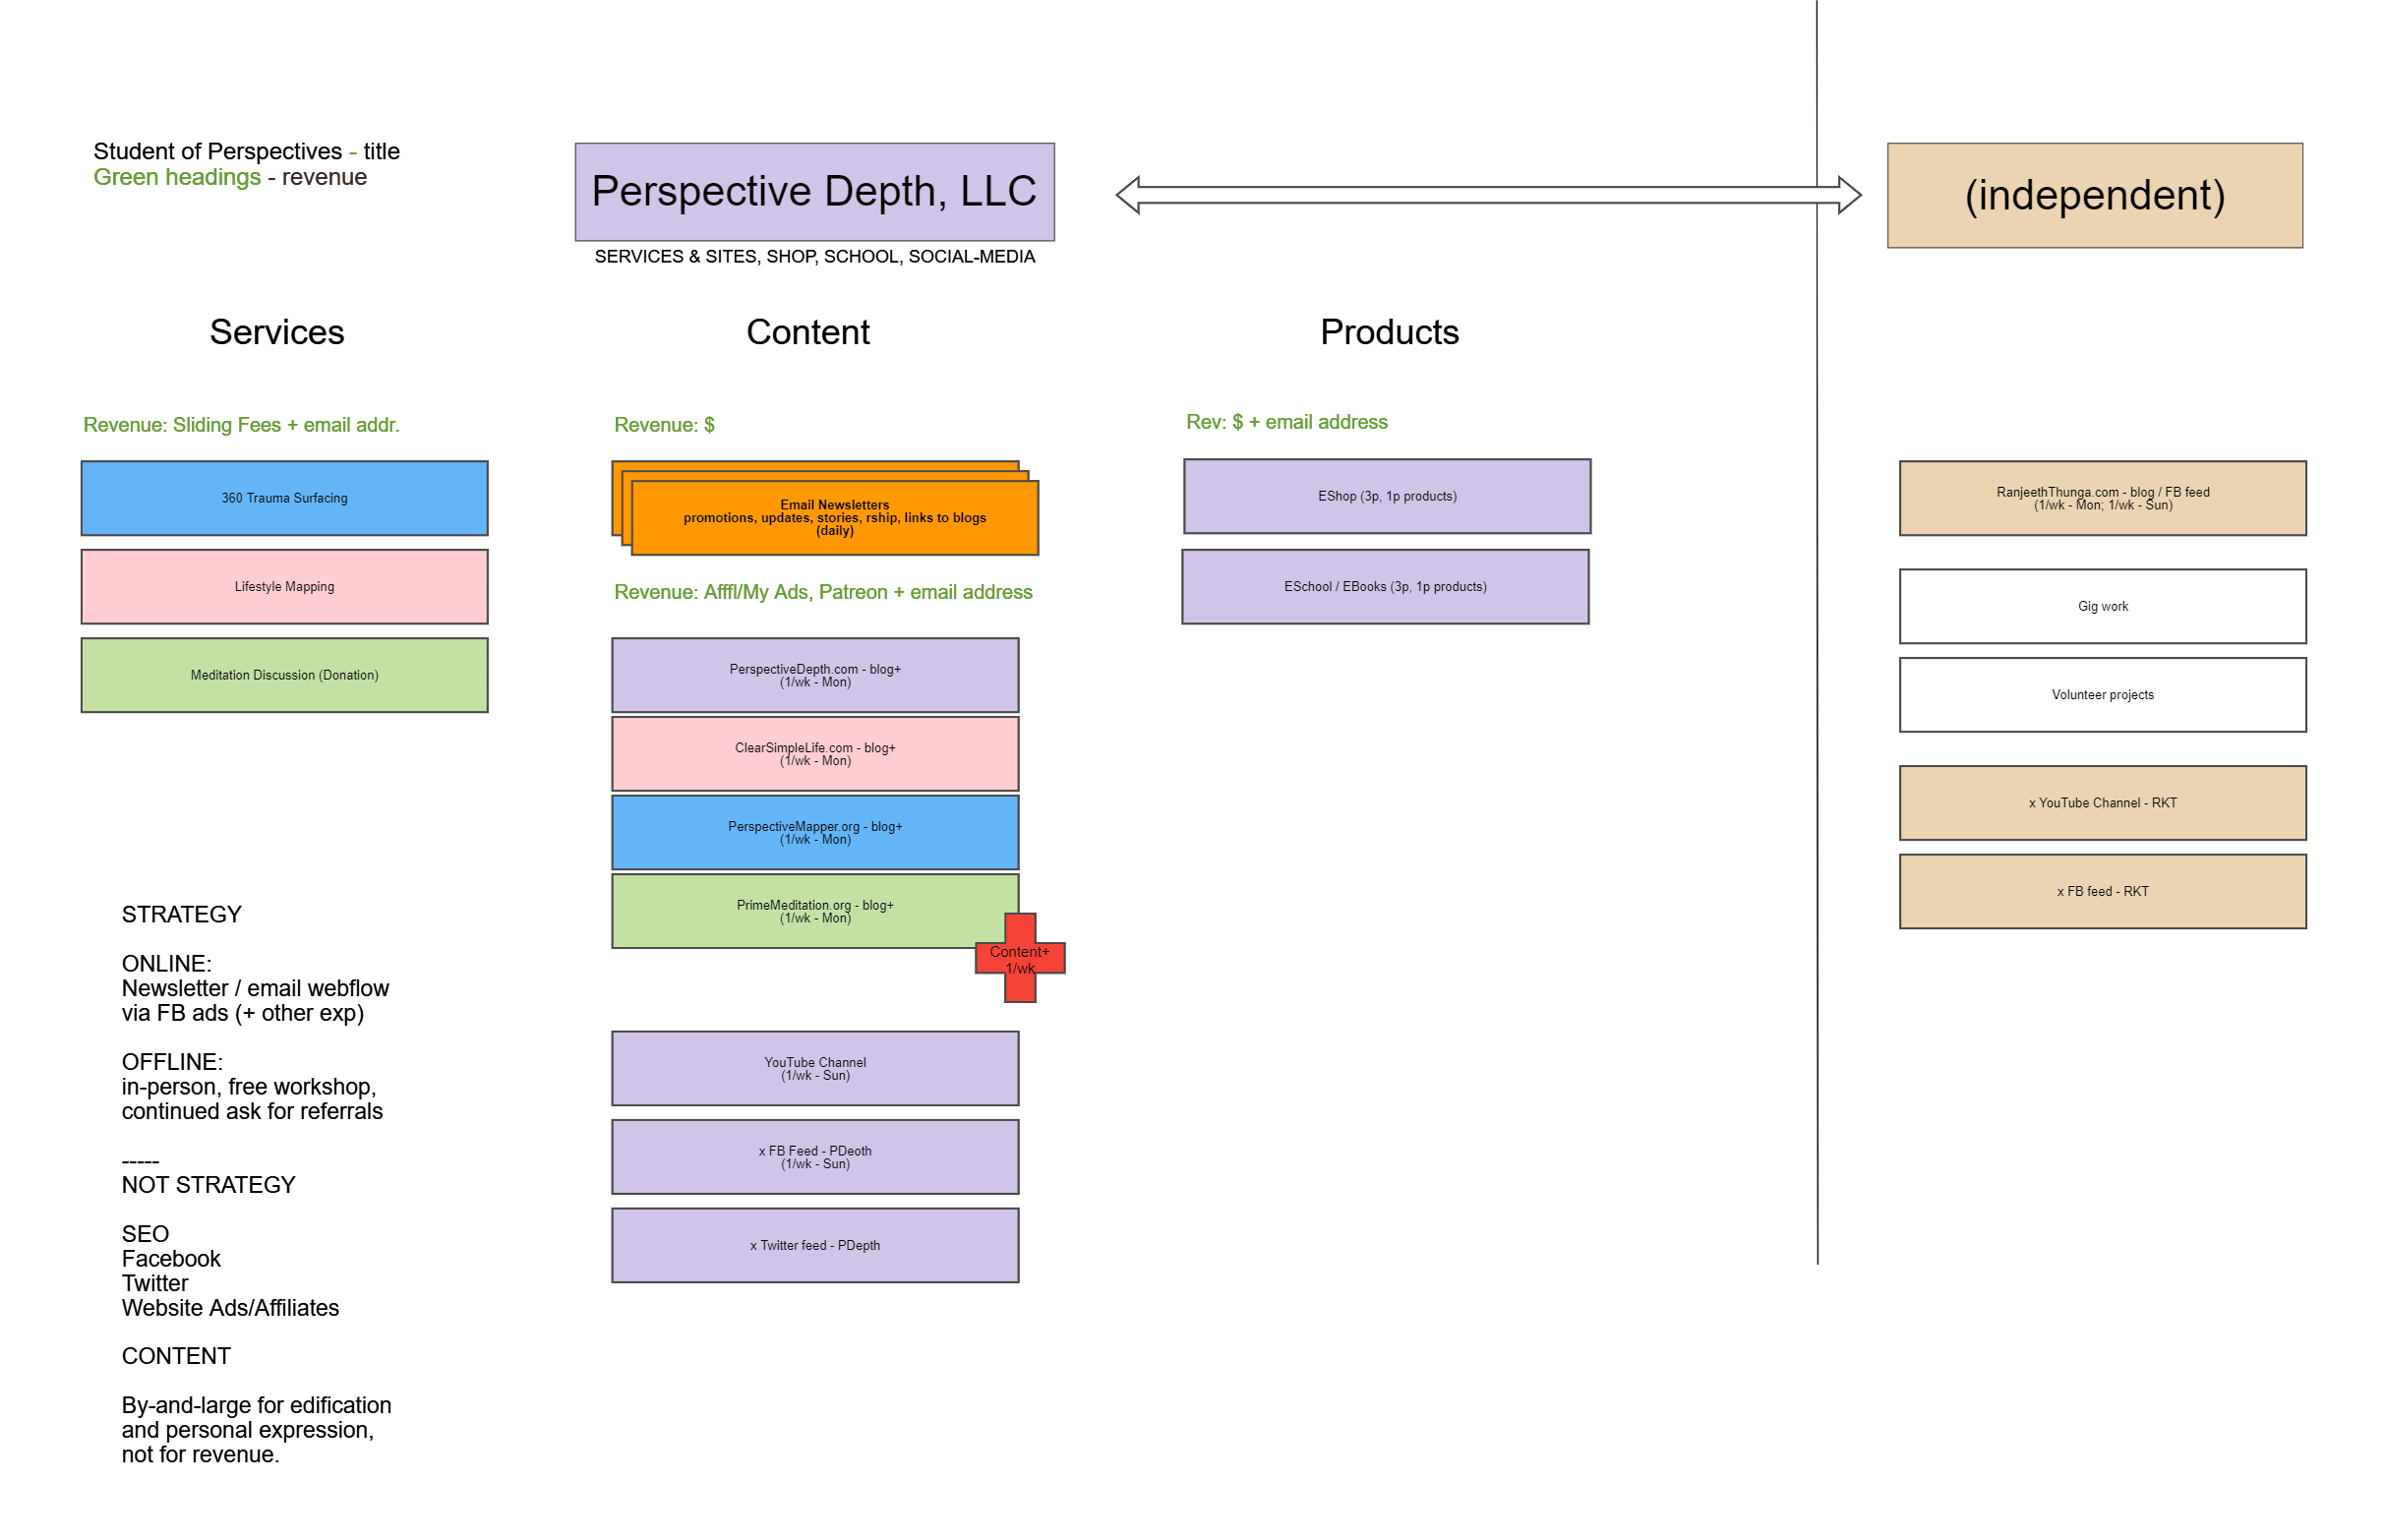Click the Meditation Discussion (Donation) box

coord(284,675)
